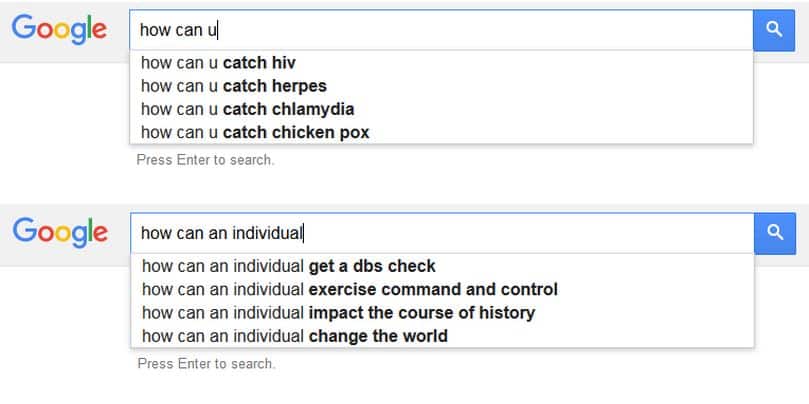Focus the search box containing "how can u"

(440, 30)
